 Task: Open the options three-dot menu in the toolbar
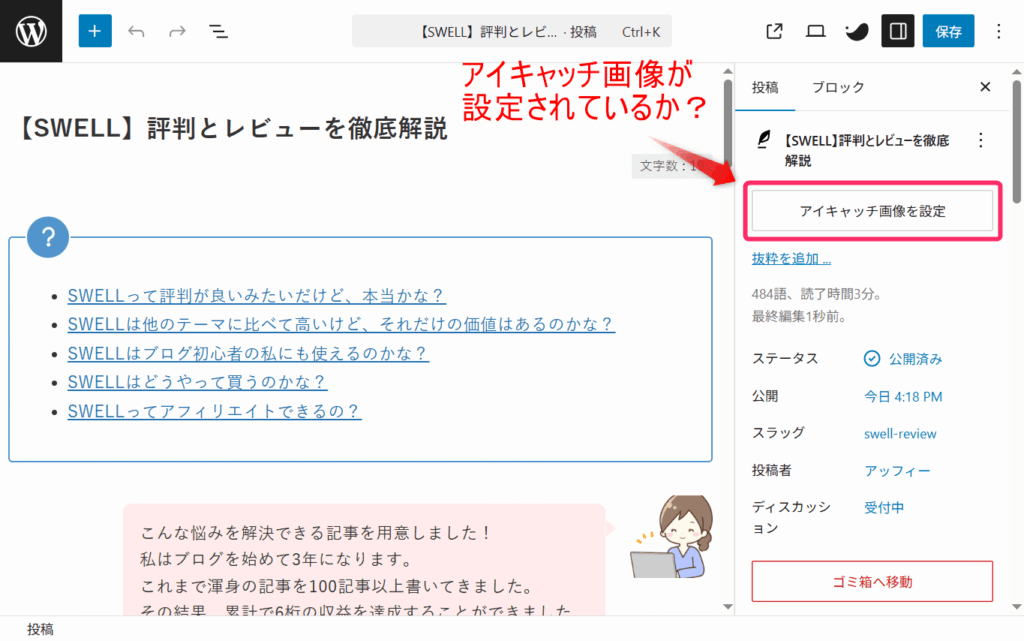[999, 31]
